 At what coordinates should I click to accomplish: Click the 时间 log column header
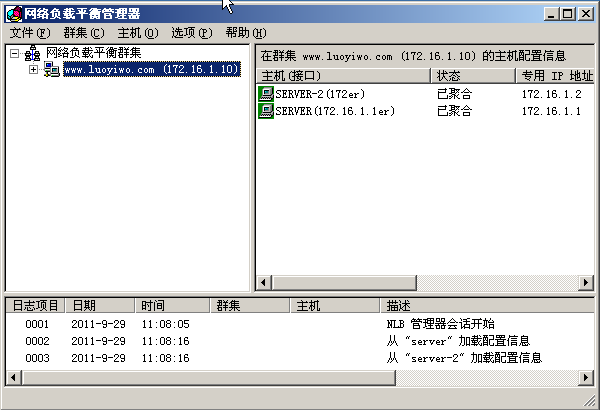click(x=173, y=305)
